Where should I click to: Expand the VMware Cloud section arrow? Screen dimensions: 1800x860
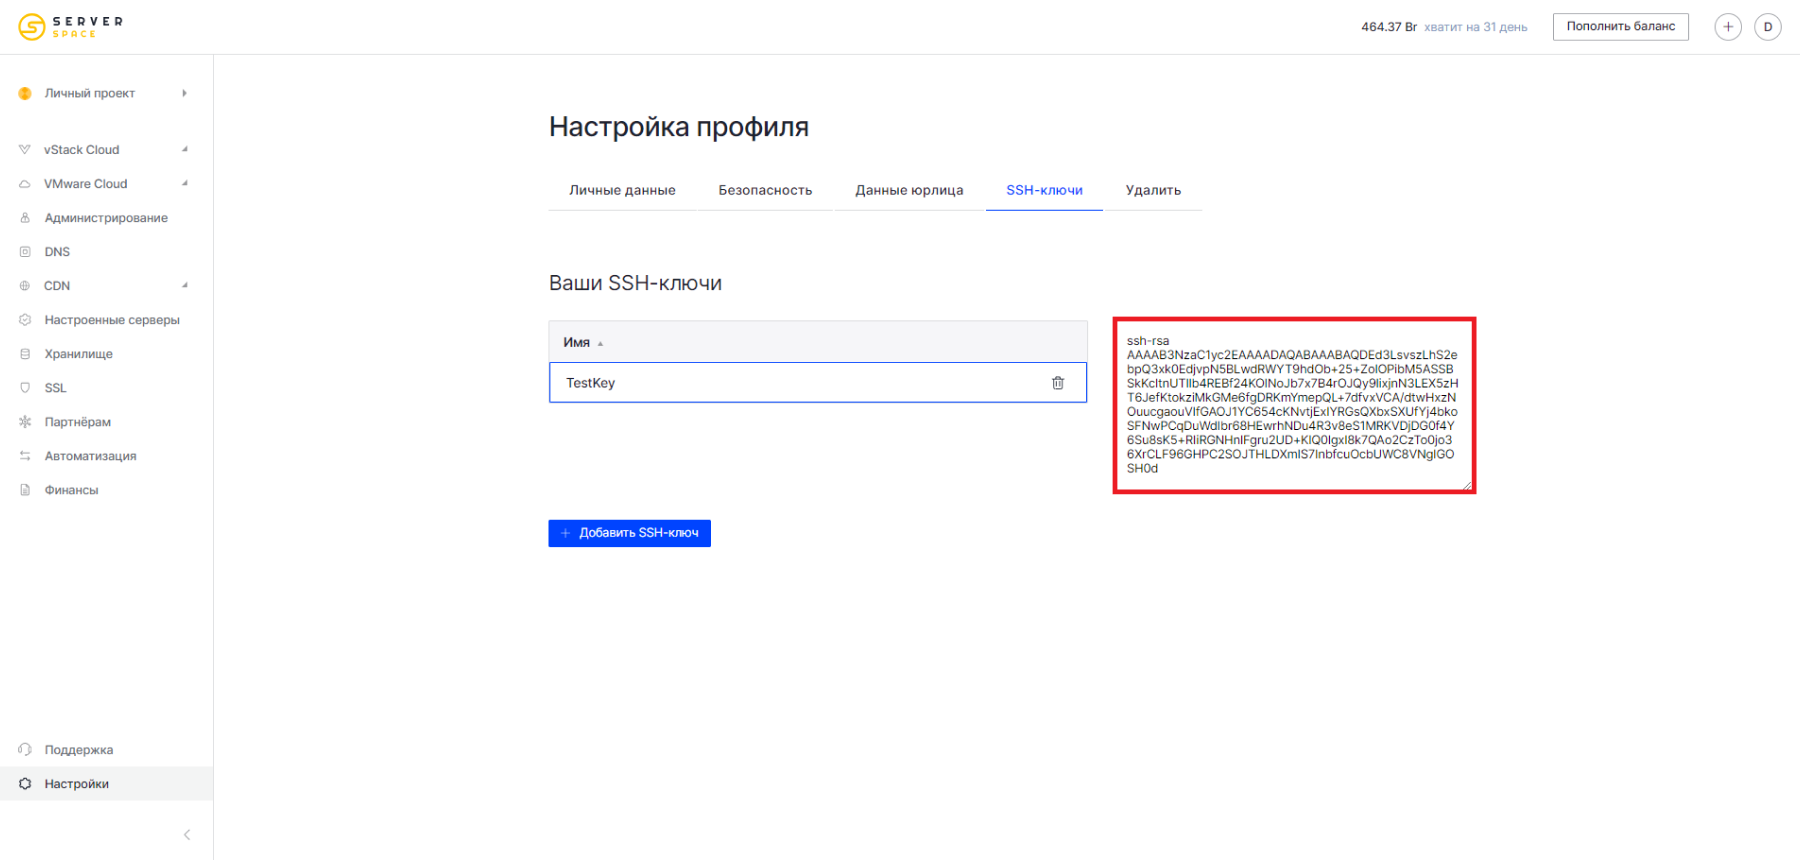click(x=185, y=183)
